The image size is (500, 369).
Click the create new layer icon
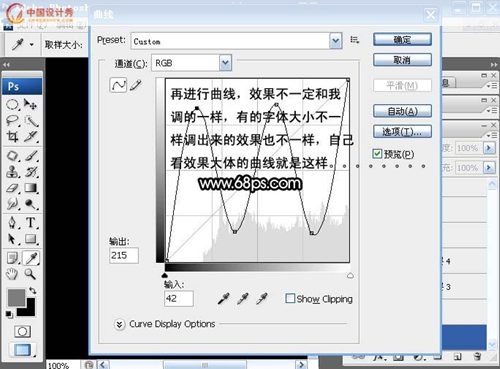[x=458, y=356]
